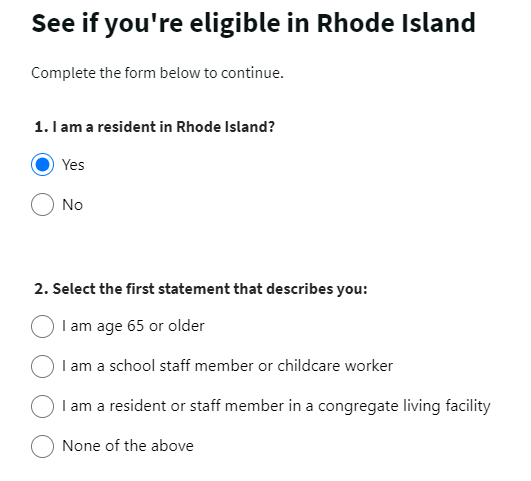Choose the school staff or childcare worker radio circle
Image resolution: width=531 pixels, height=481 pixels.
pos(42,366)
